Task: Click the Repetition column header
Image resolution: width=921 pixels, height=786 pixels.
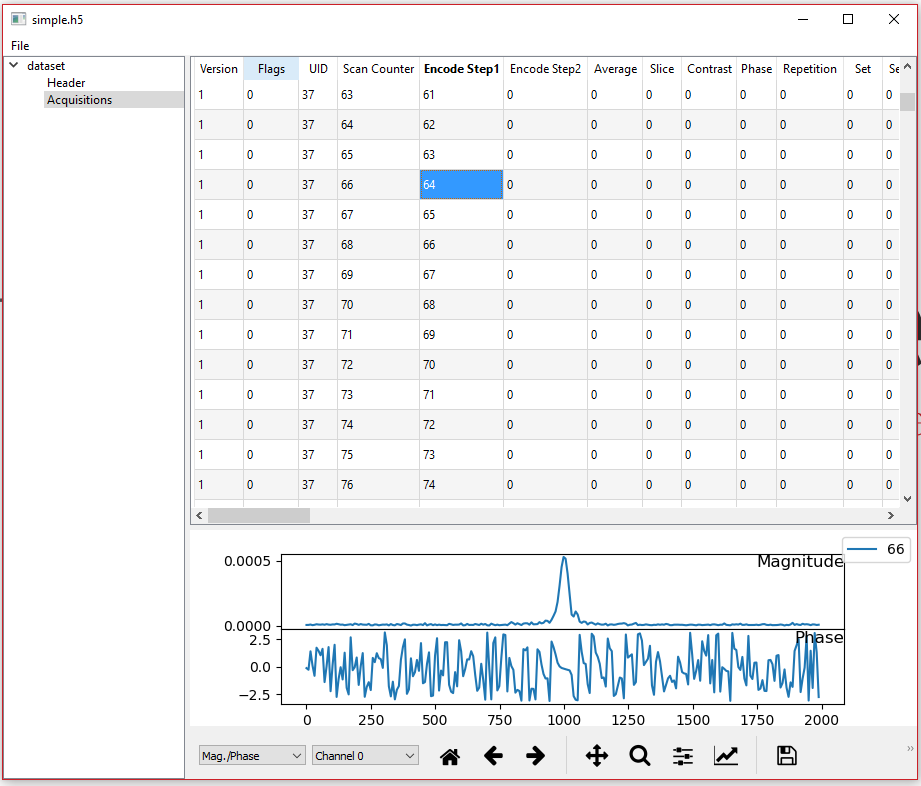Action: click(809, 69)
